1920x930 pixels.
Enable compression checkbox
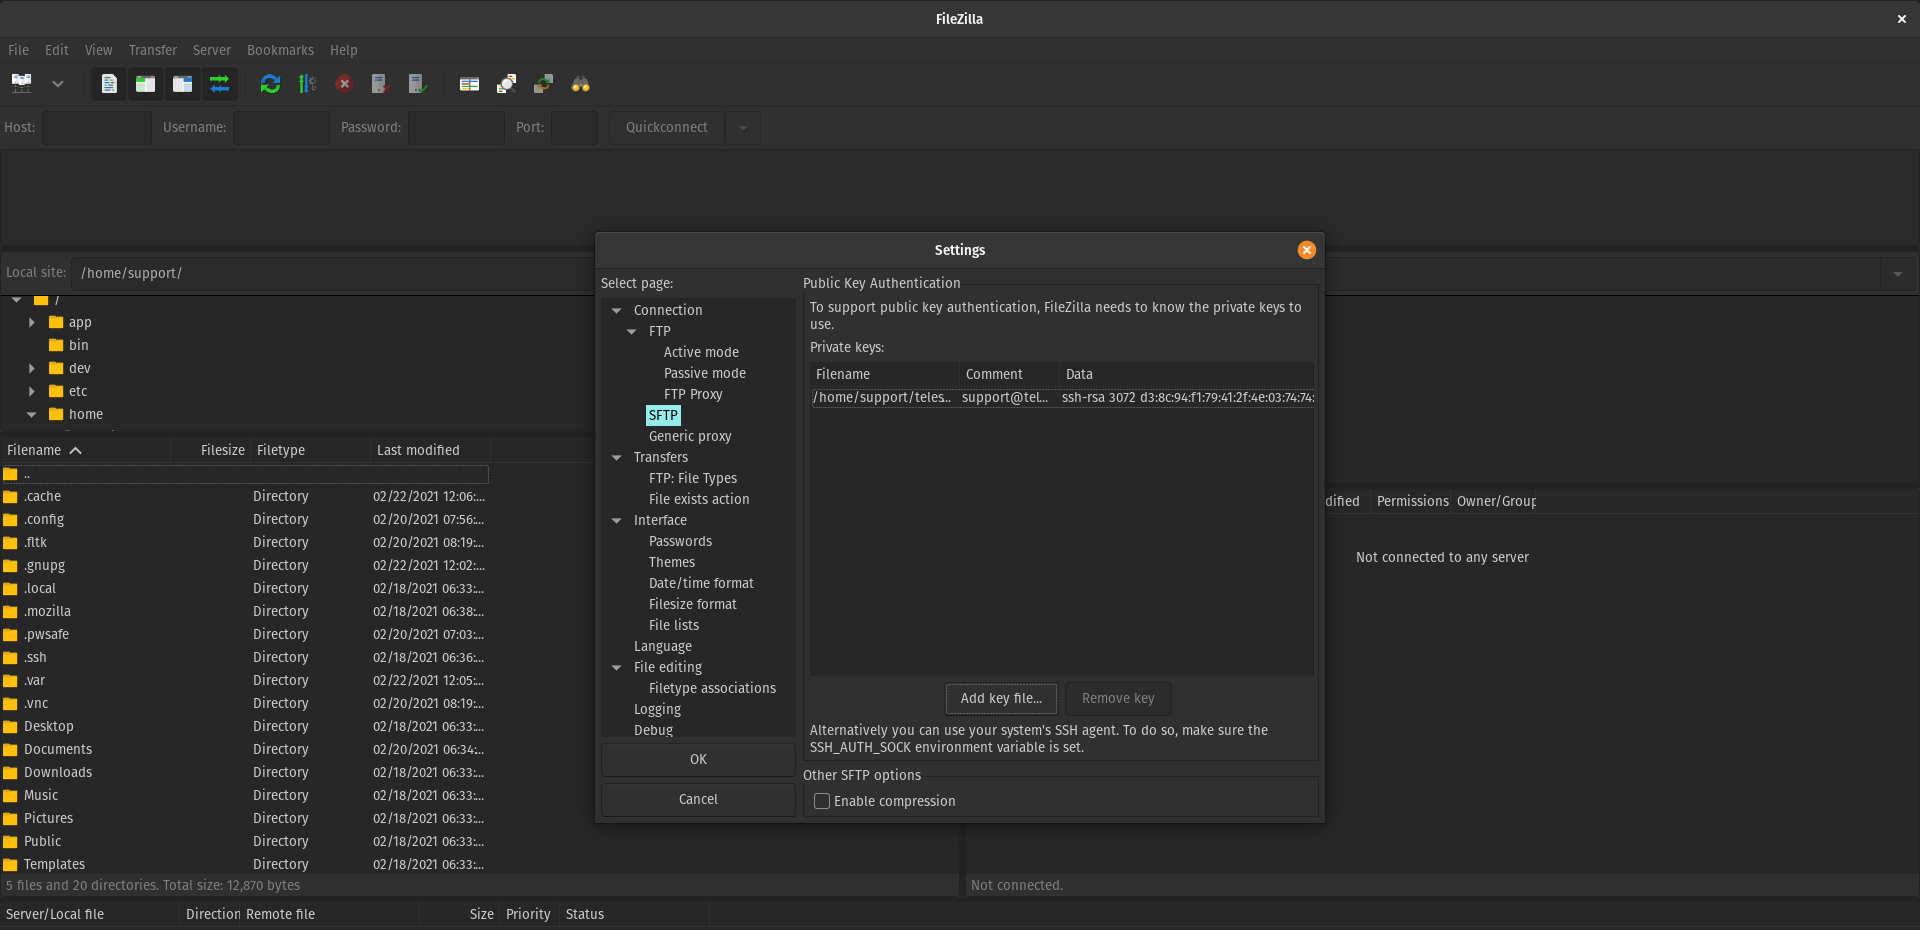[822, 801]
